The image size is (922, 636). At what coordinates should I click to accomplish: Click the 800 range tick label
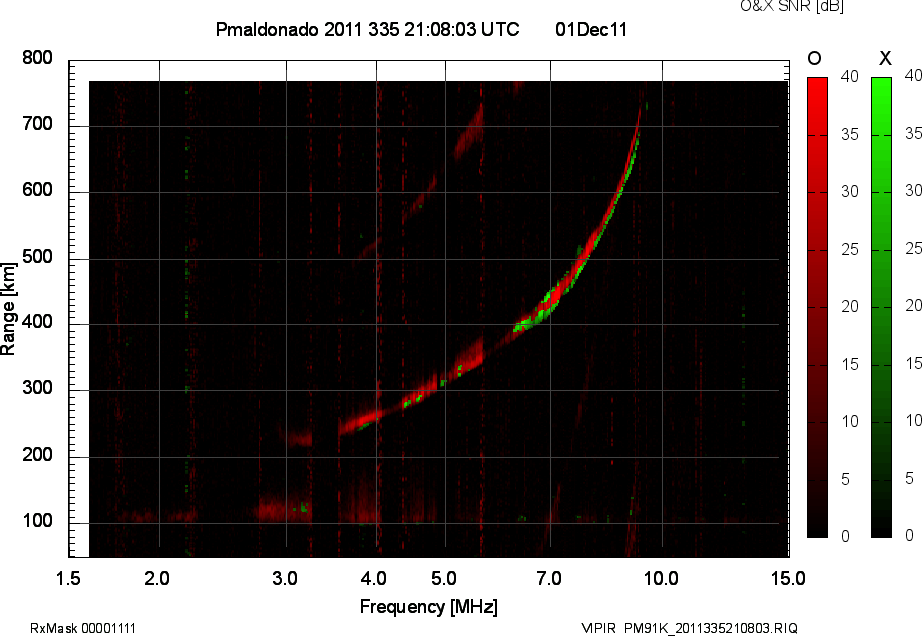click(x=37, y=58)
